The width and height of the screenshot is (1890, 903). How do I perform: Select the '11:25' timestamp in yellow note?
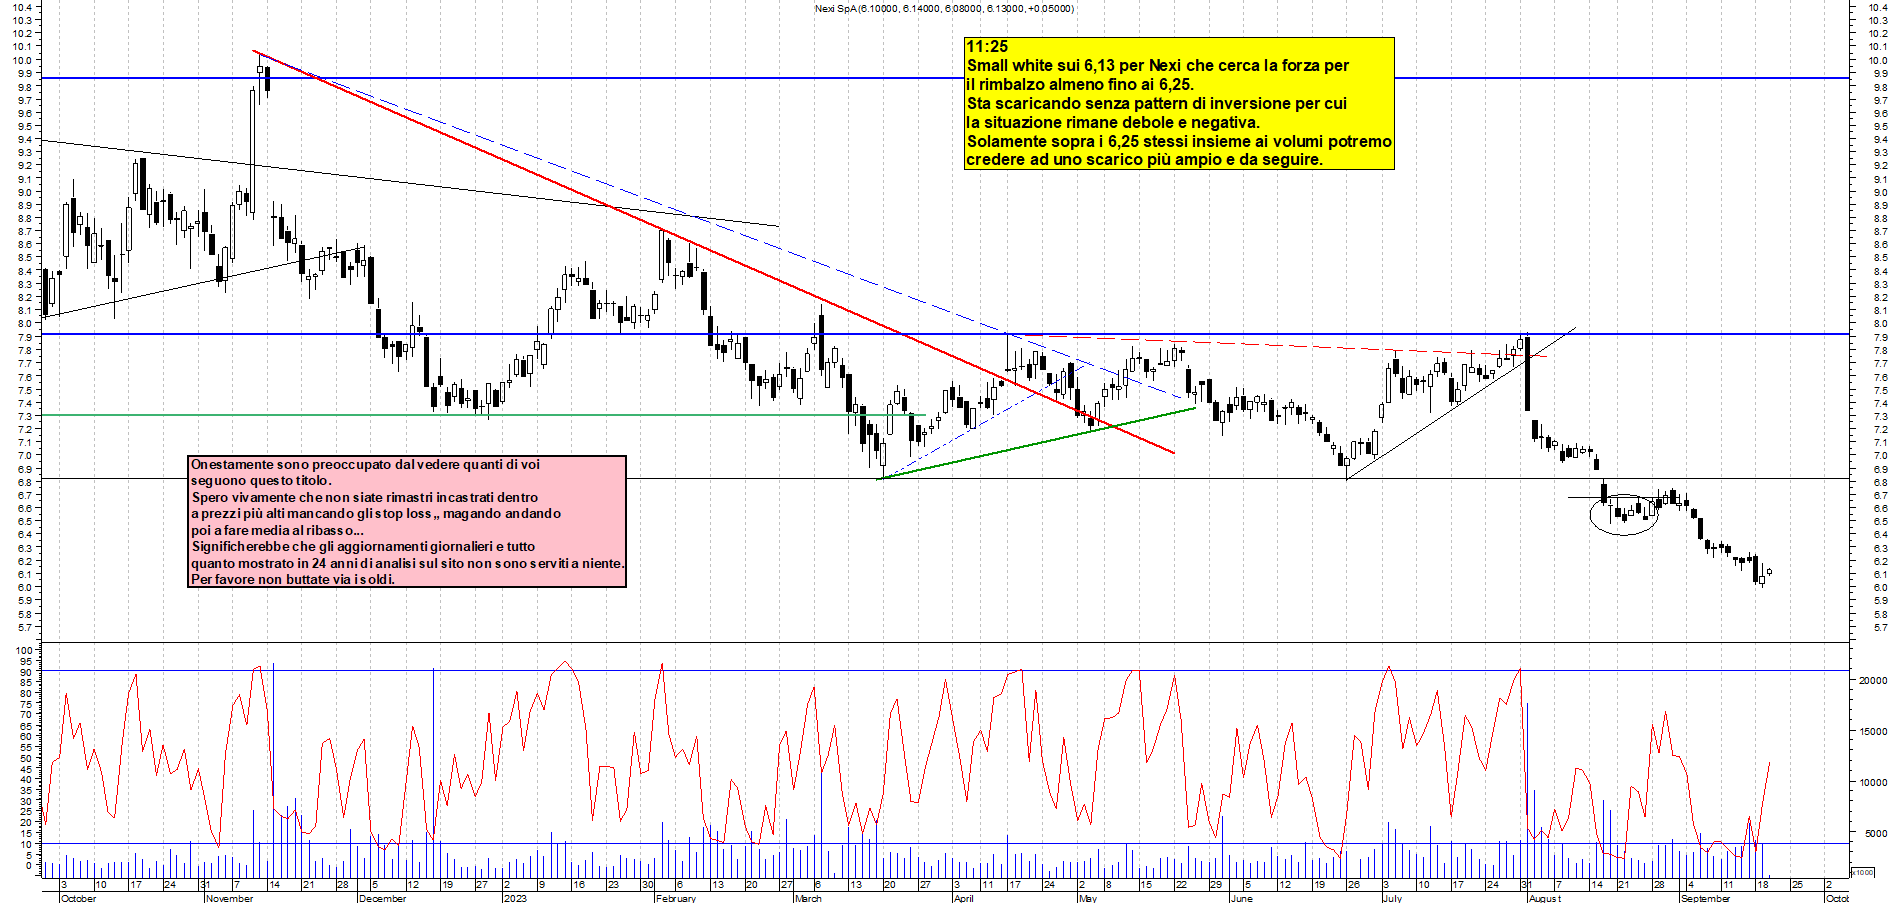point(987,47)
